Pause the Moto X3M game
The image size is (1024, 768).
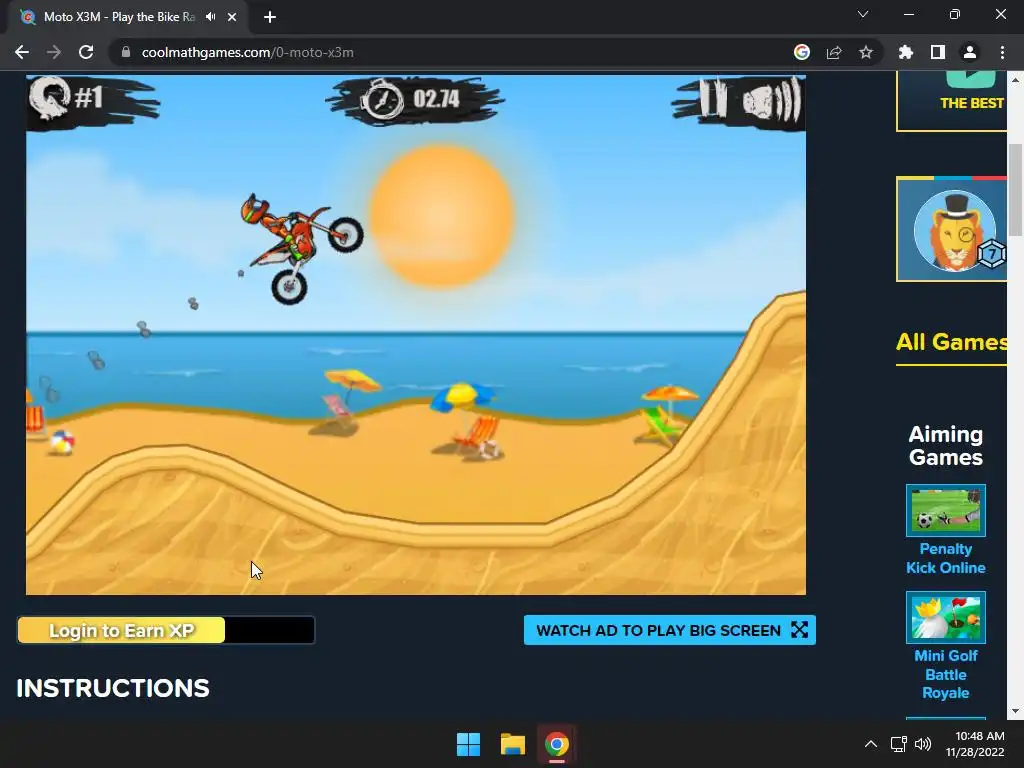coord(712,99)
